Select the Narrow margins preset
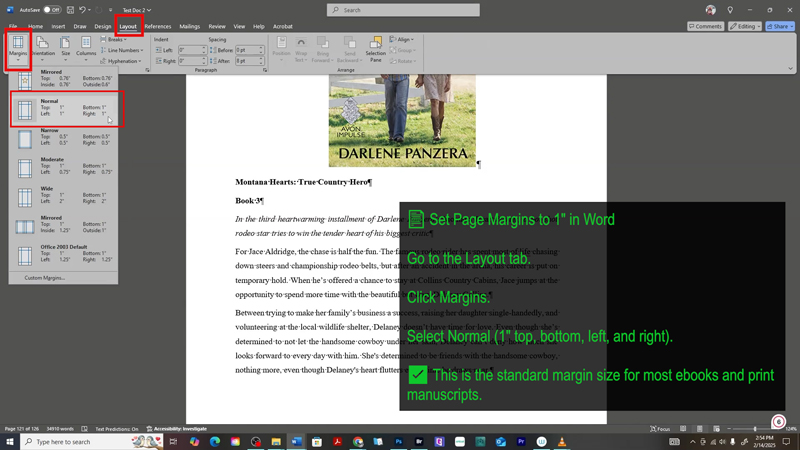This screenshot has height=450, width=800. coord(64,138)
